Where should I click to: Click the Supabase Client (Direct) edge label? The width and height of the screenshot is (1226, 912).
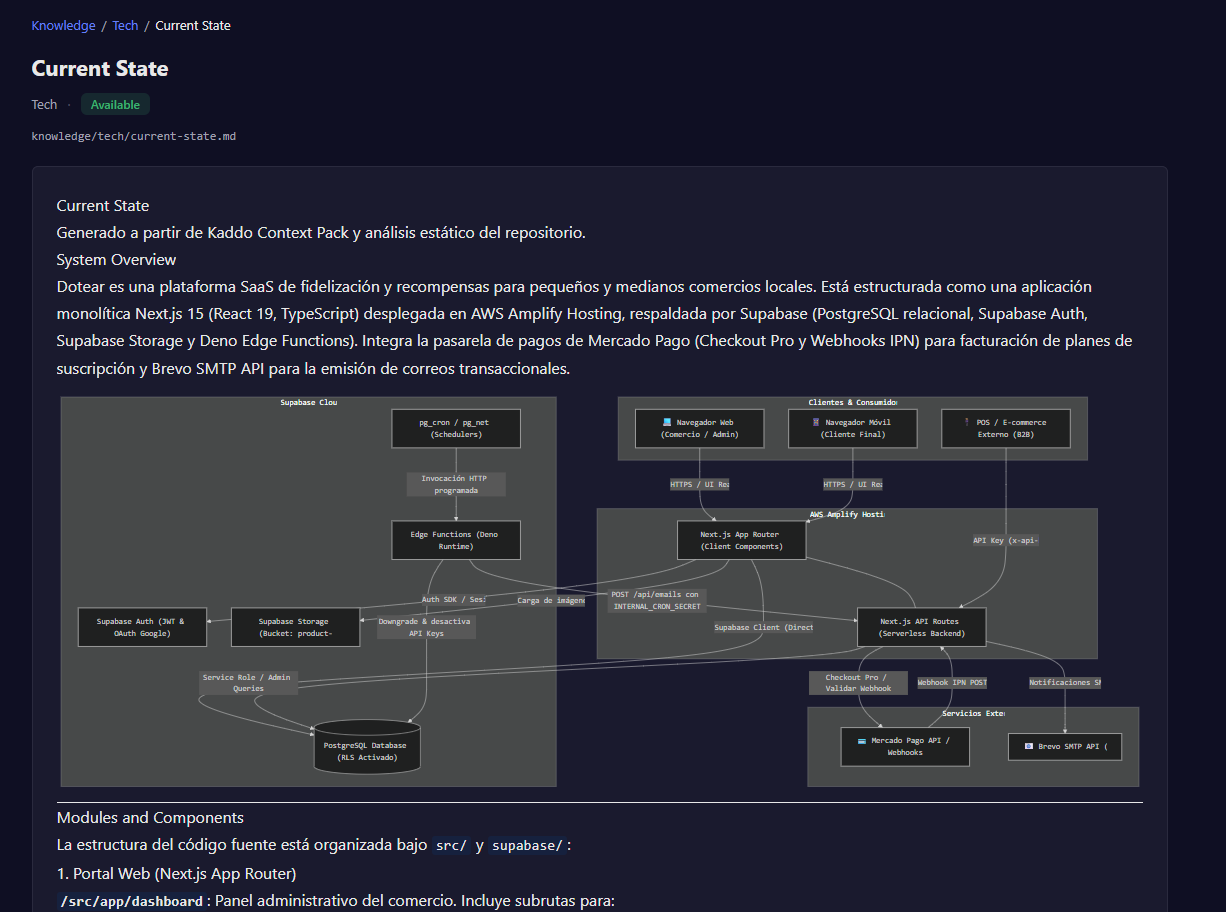pyautogui.click(x=763, y=627)
